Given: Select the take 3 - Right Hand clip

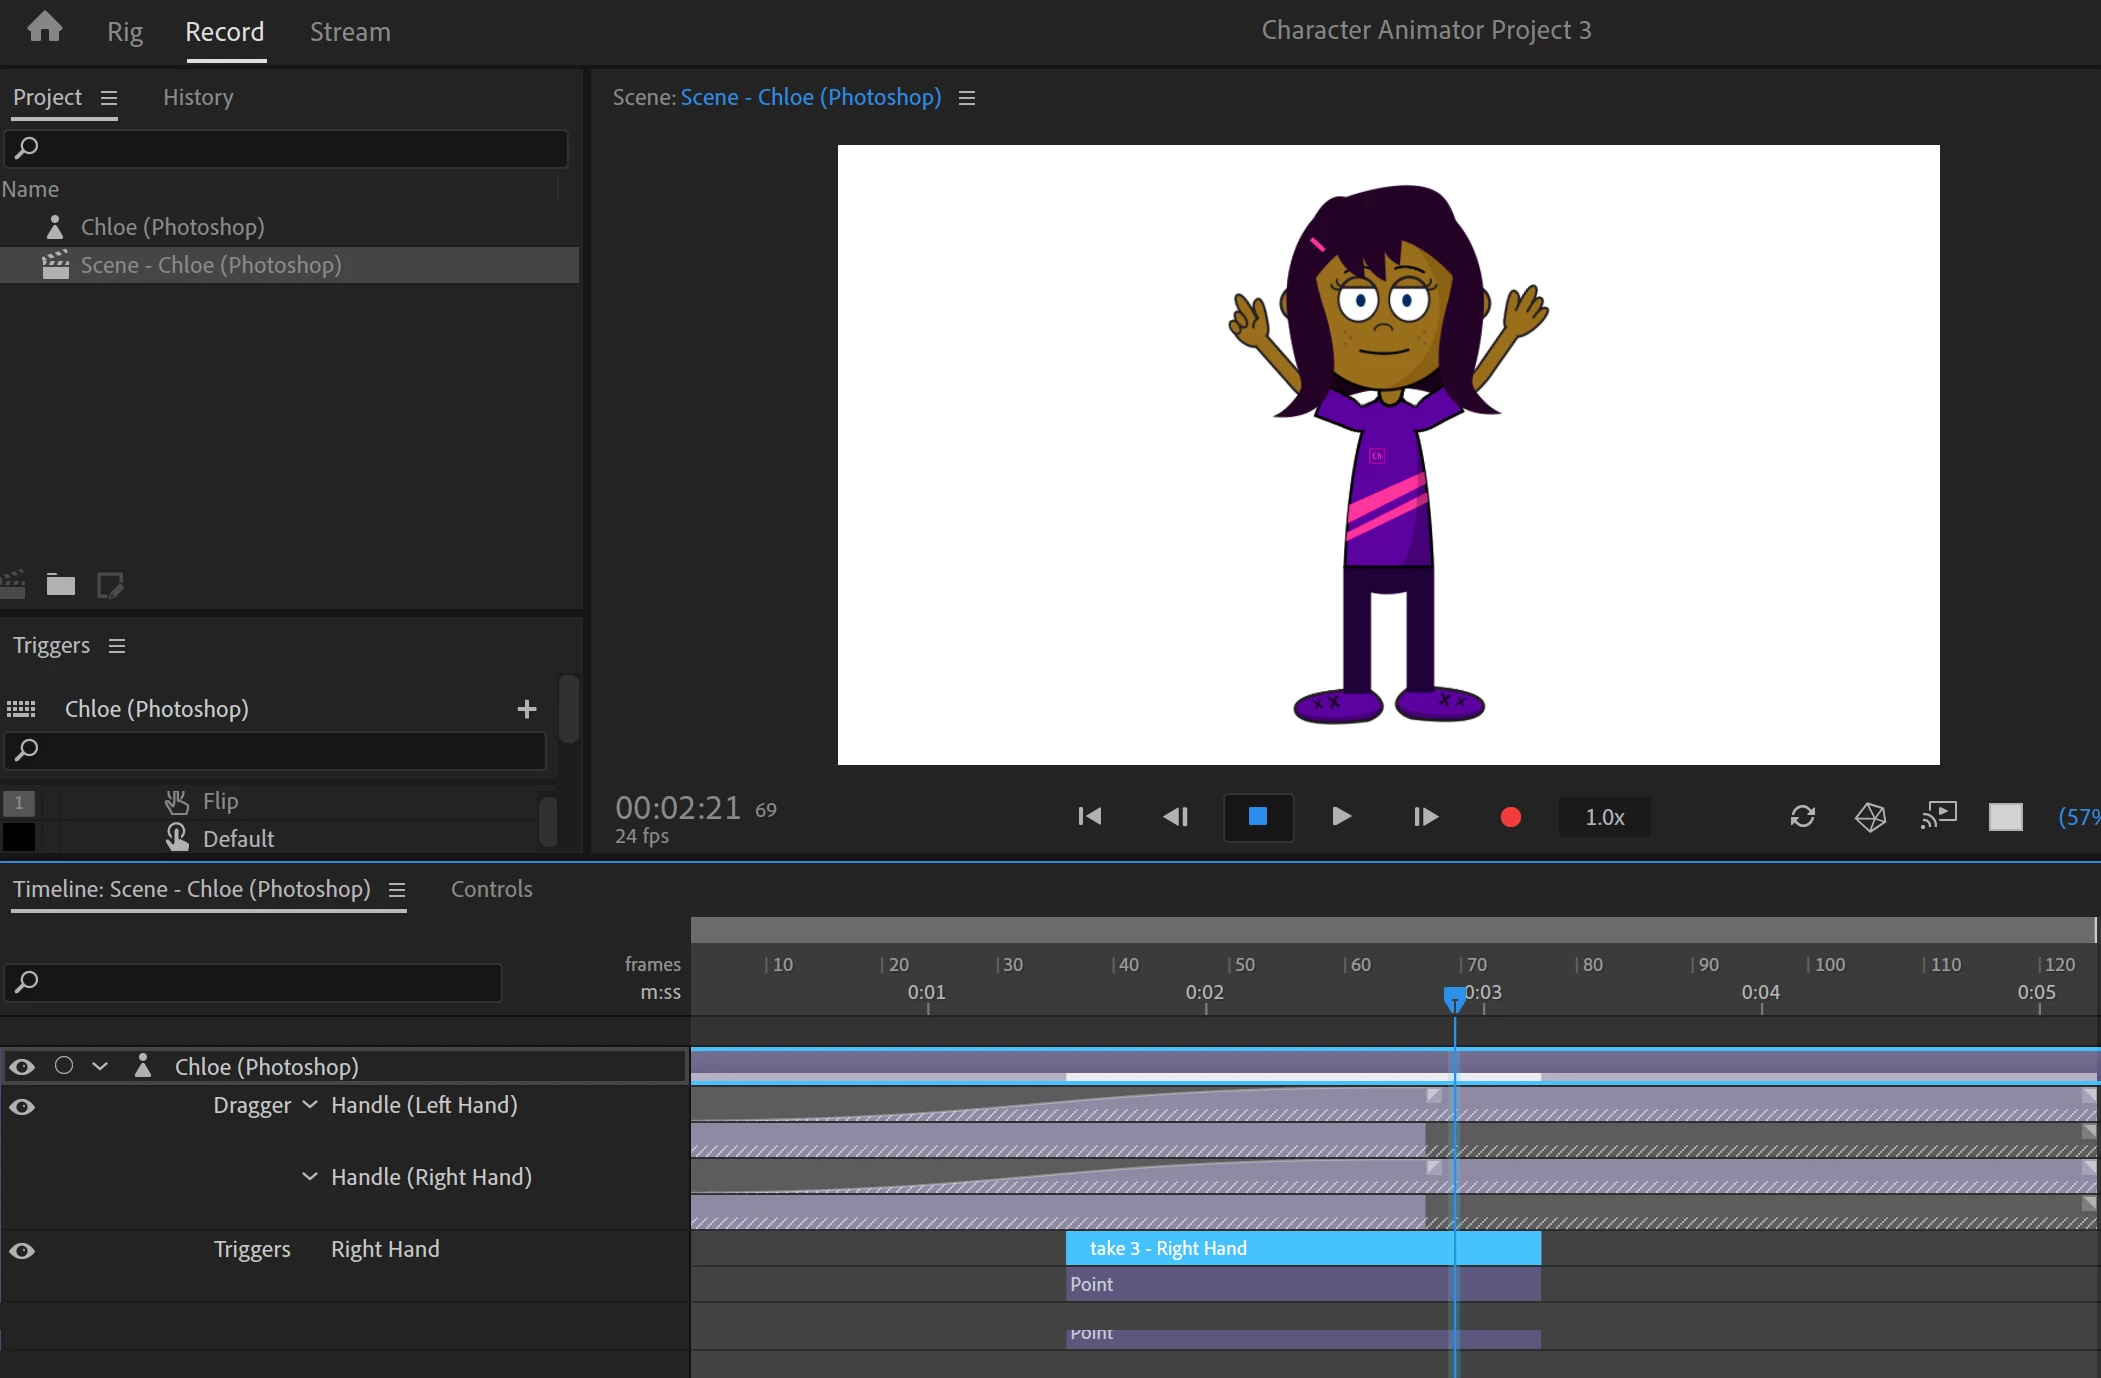Looking at the screenshot, I should tap(1250, 1248).
